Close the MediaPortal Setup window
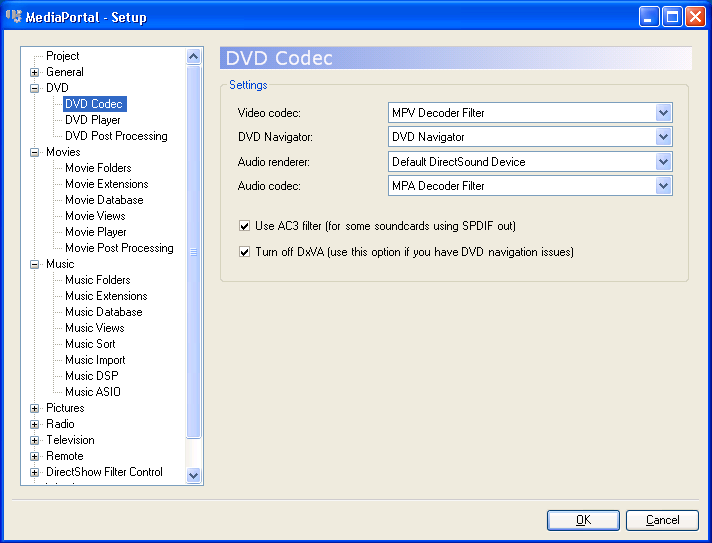This screenshot has width=712, height=543. tap(695, 17)
